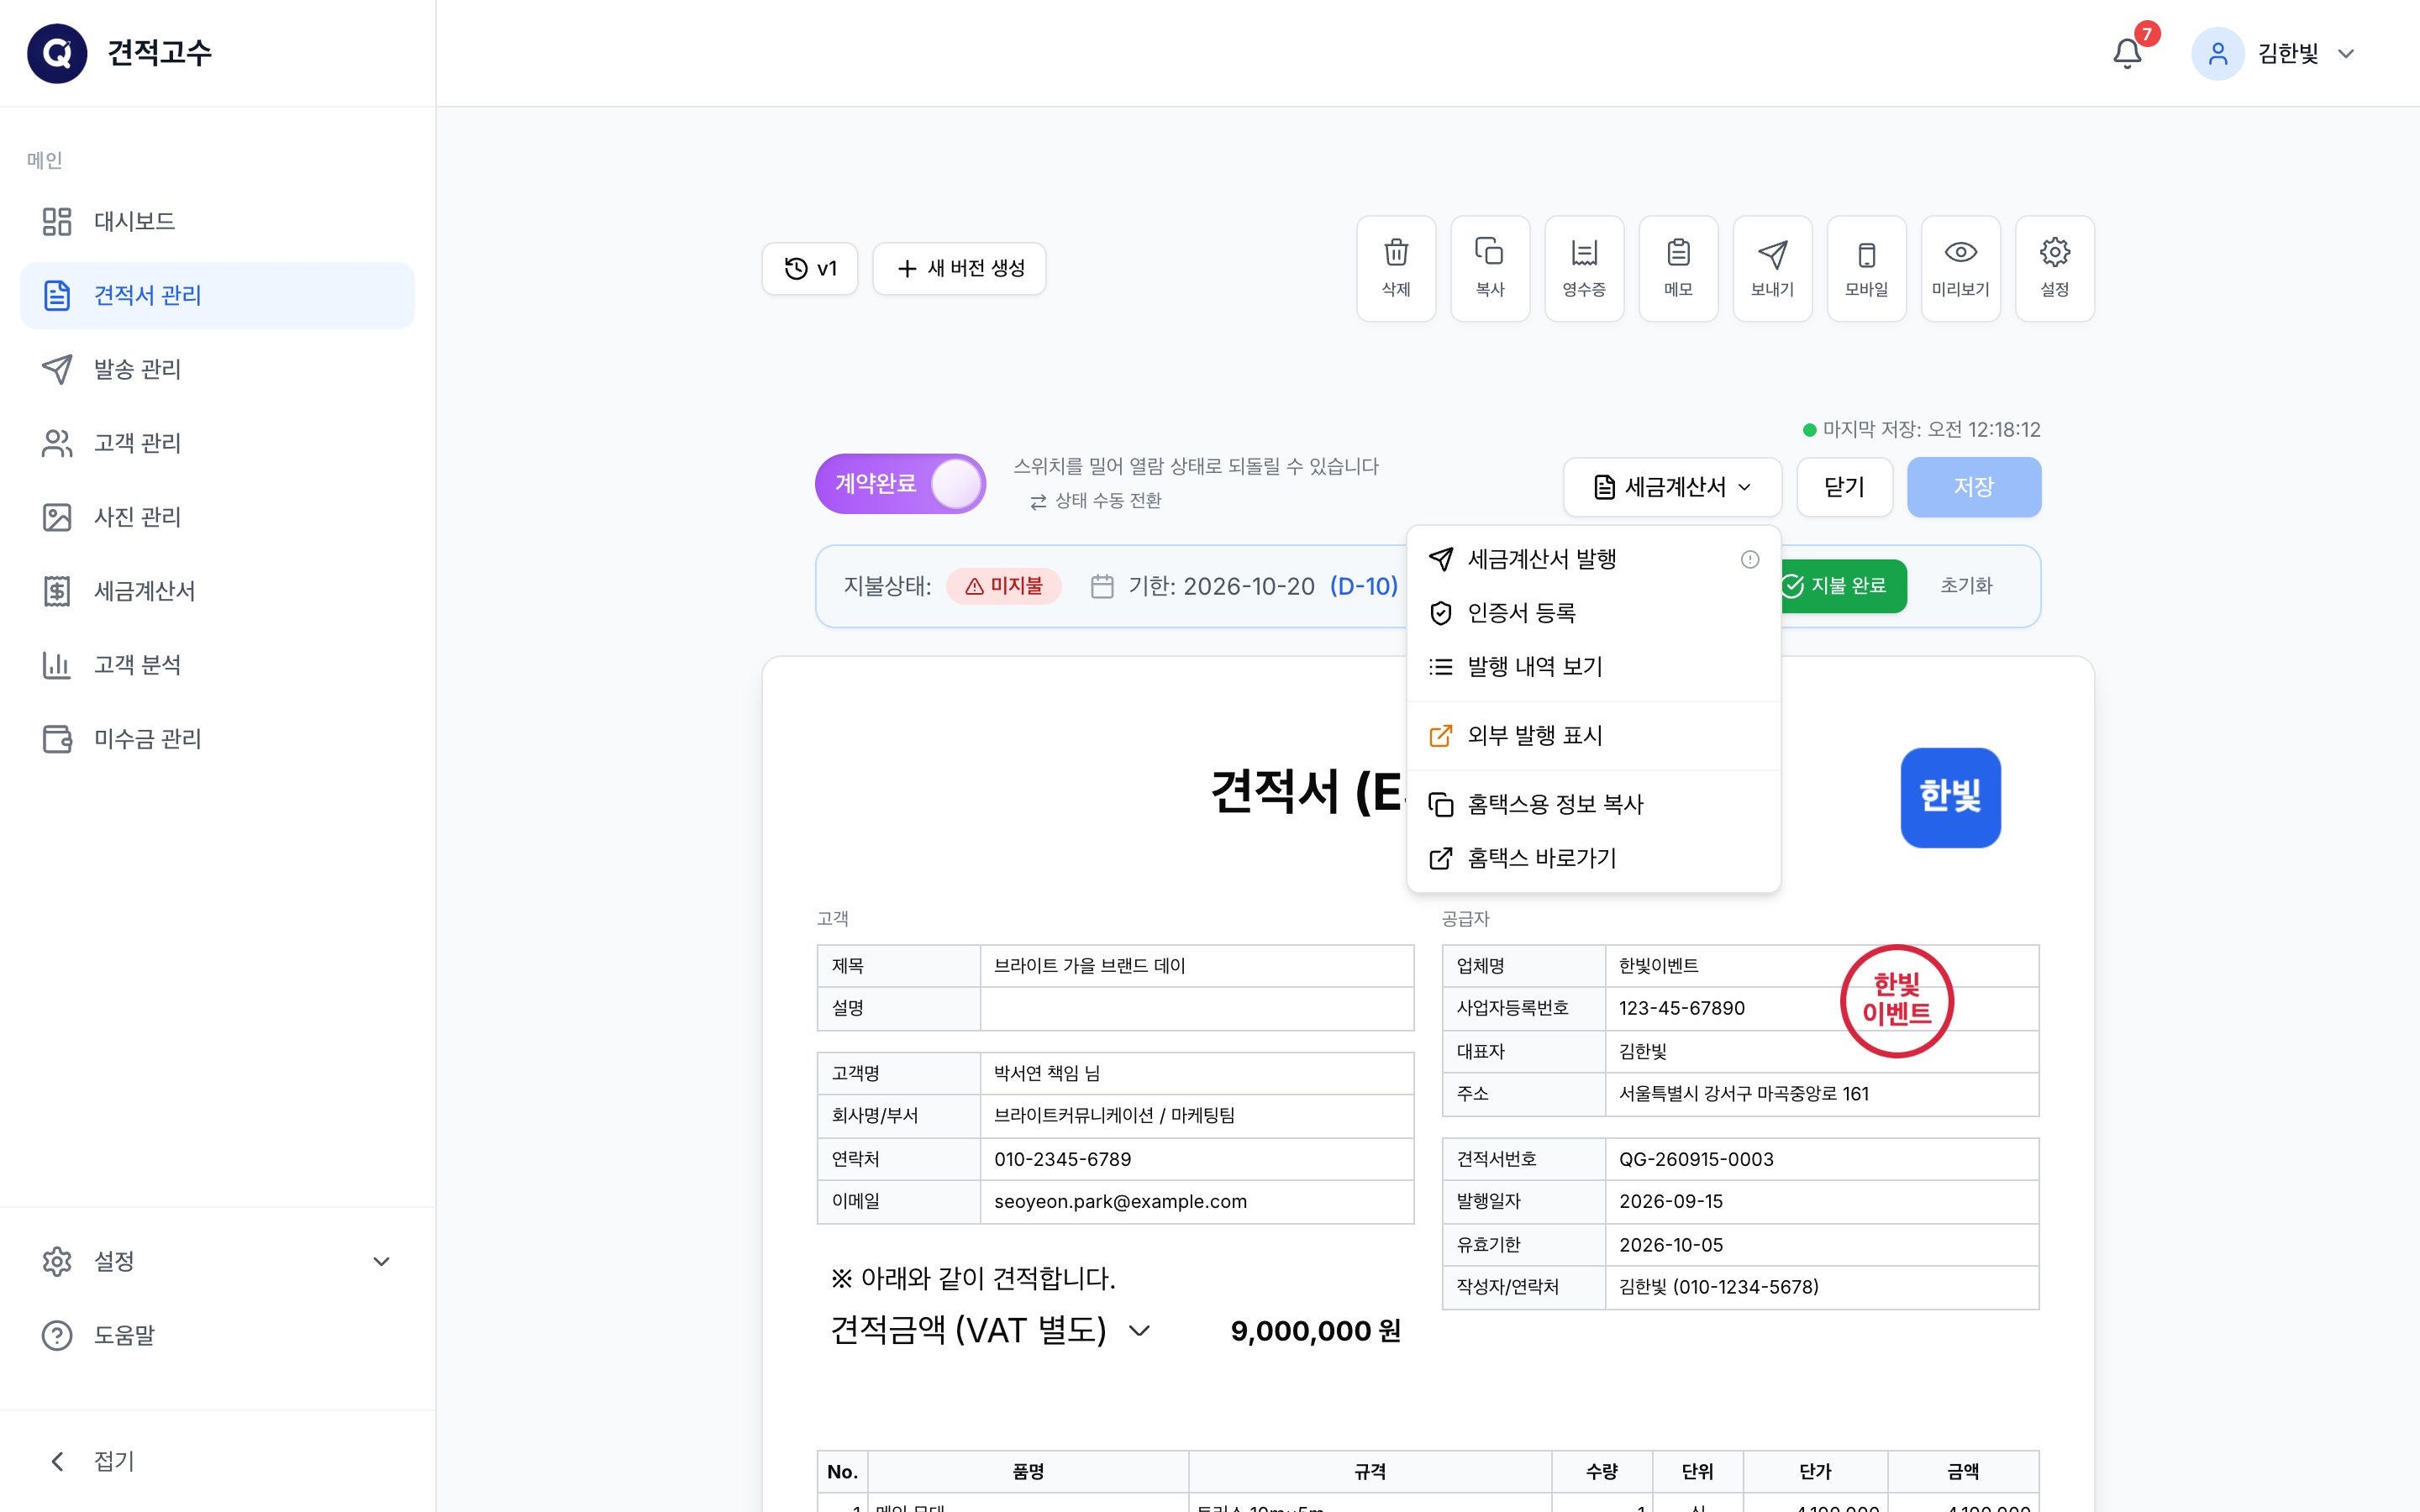Select 인증서 등록 menu item

pos(1593,613)
